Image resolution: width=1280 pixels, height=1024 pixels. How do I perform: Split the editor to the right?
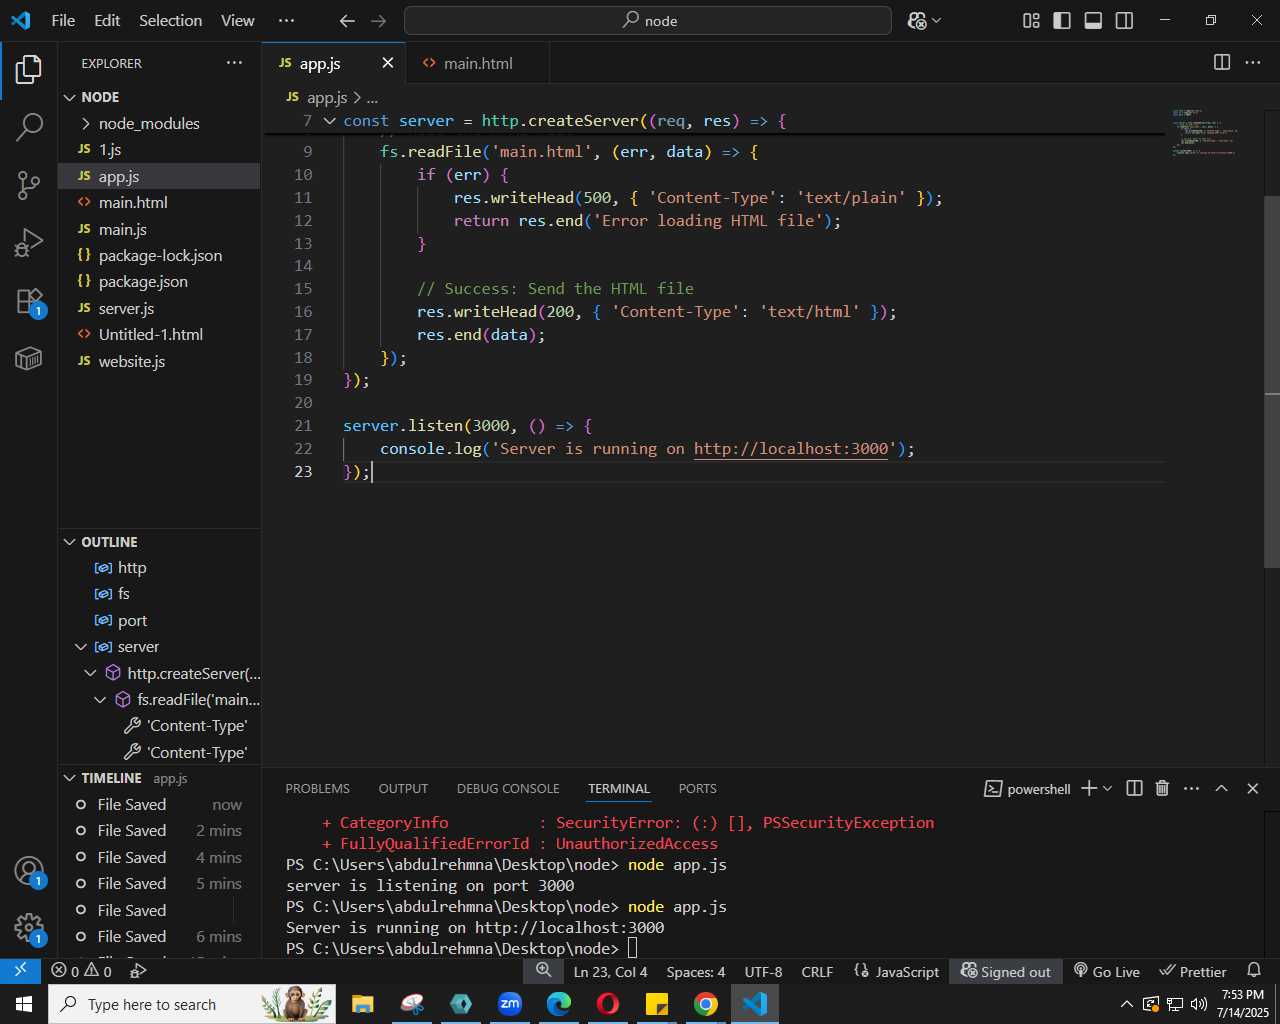click(1222, 62)
